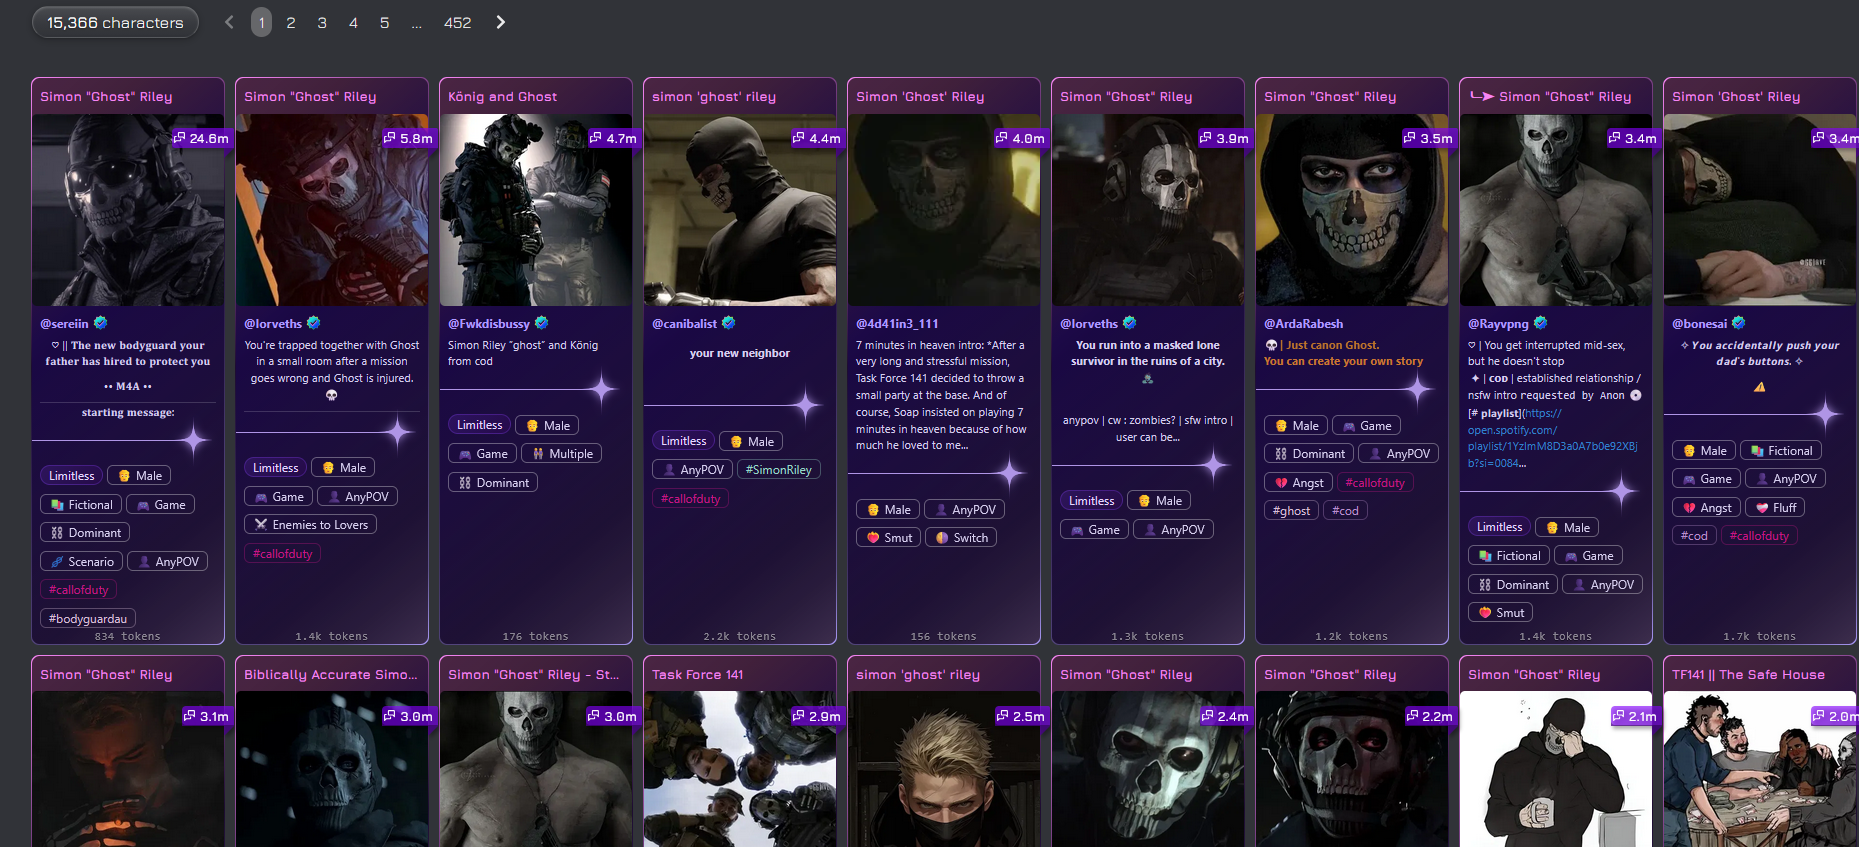Click the 2.4m chat count badge
The image size is (1859, 847).
point(1225,716)
